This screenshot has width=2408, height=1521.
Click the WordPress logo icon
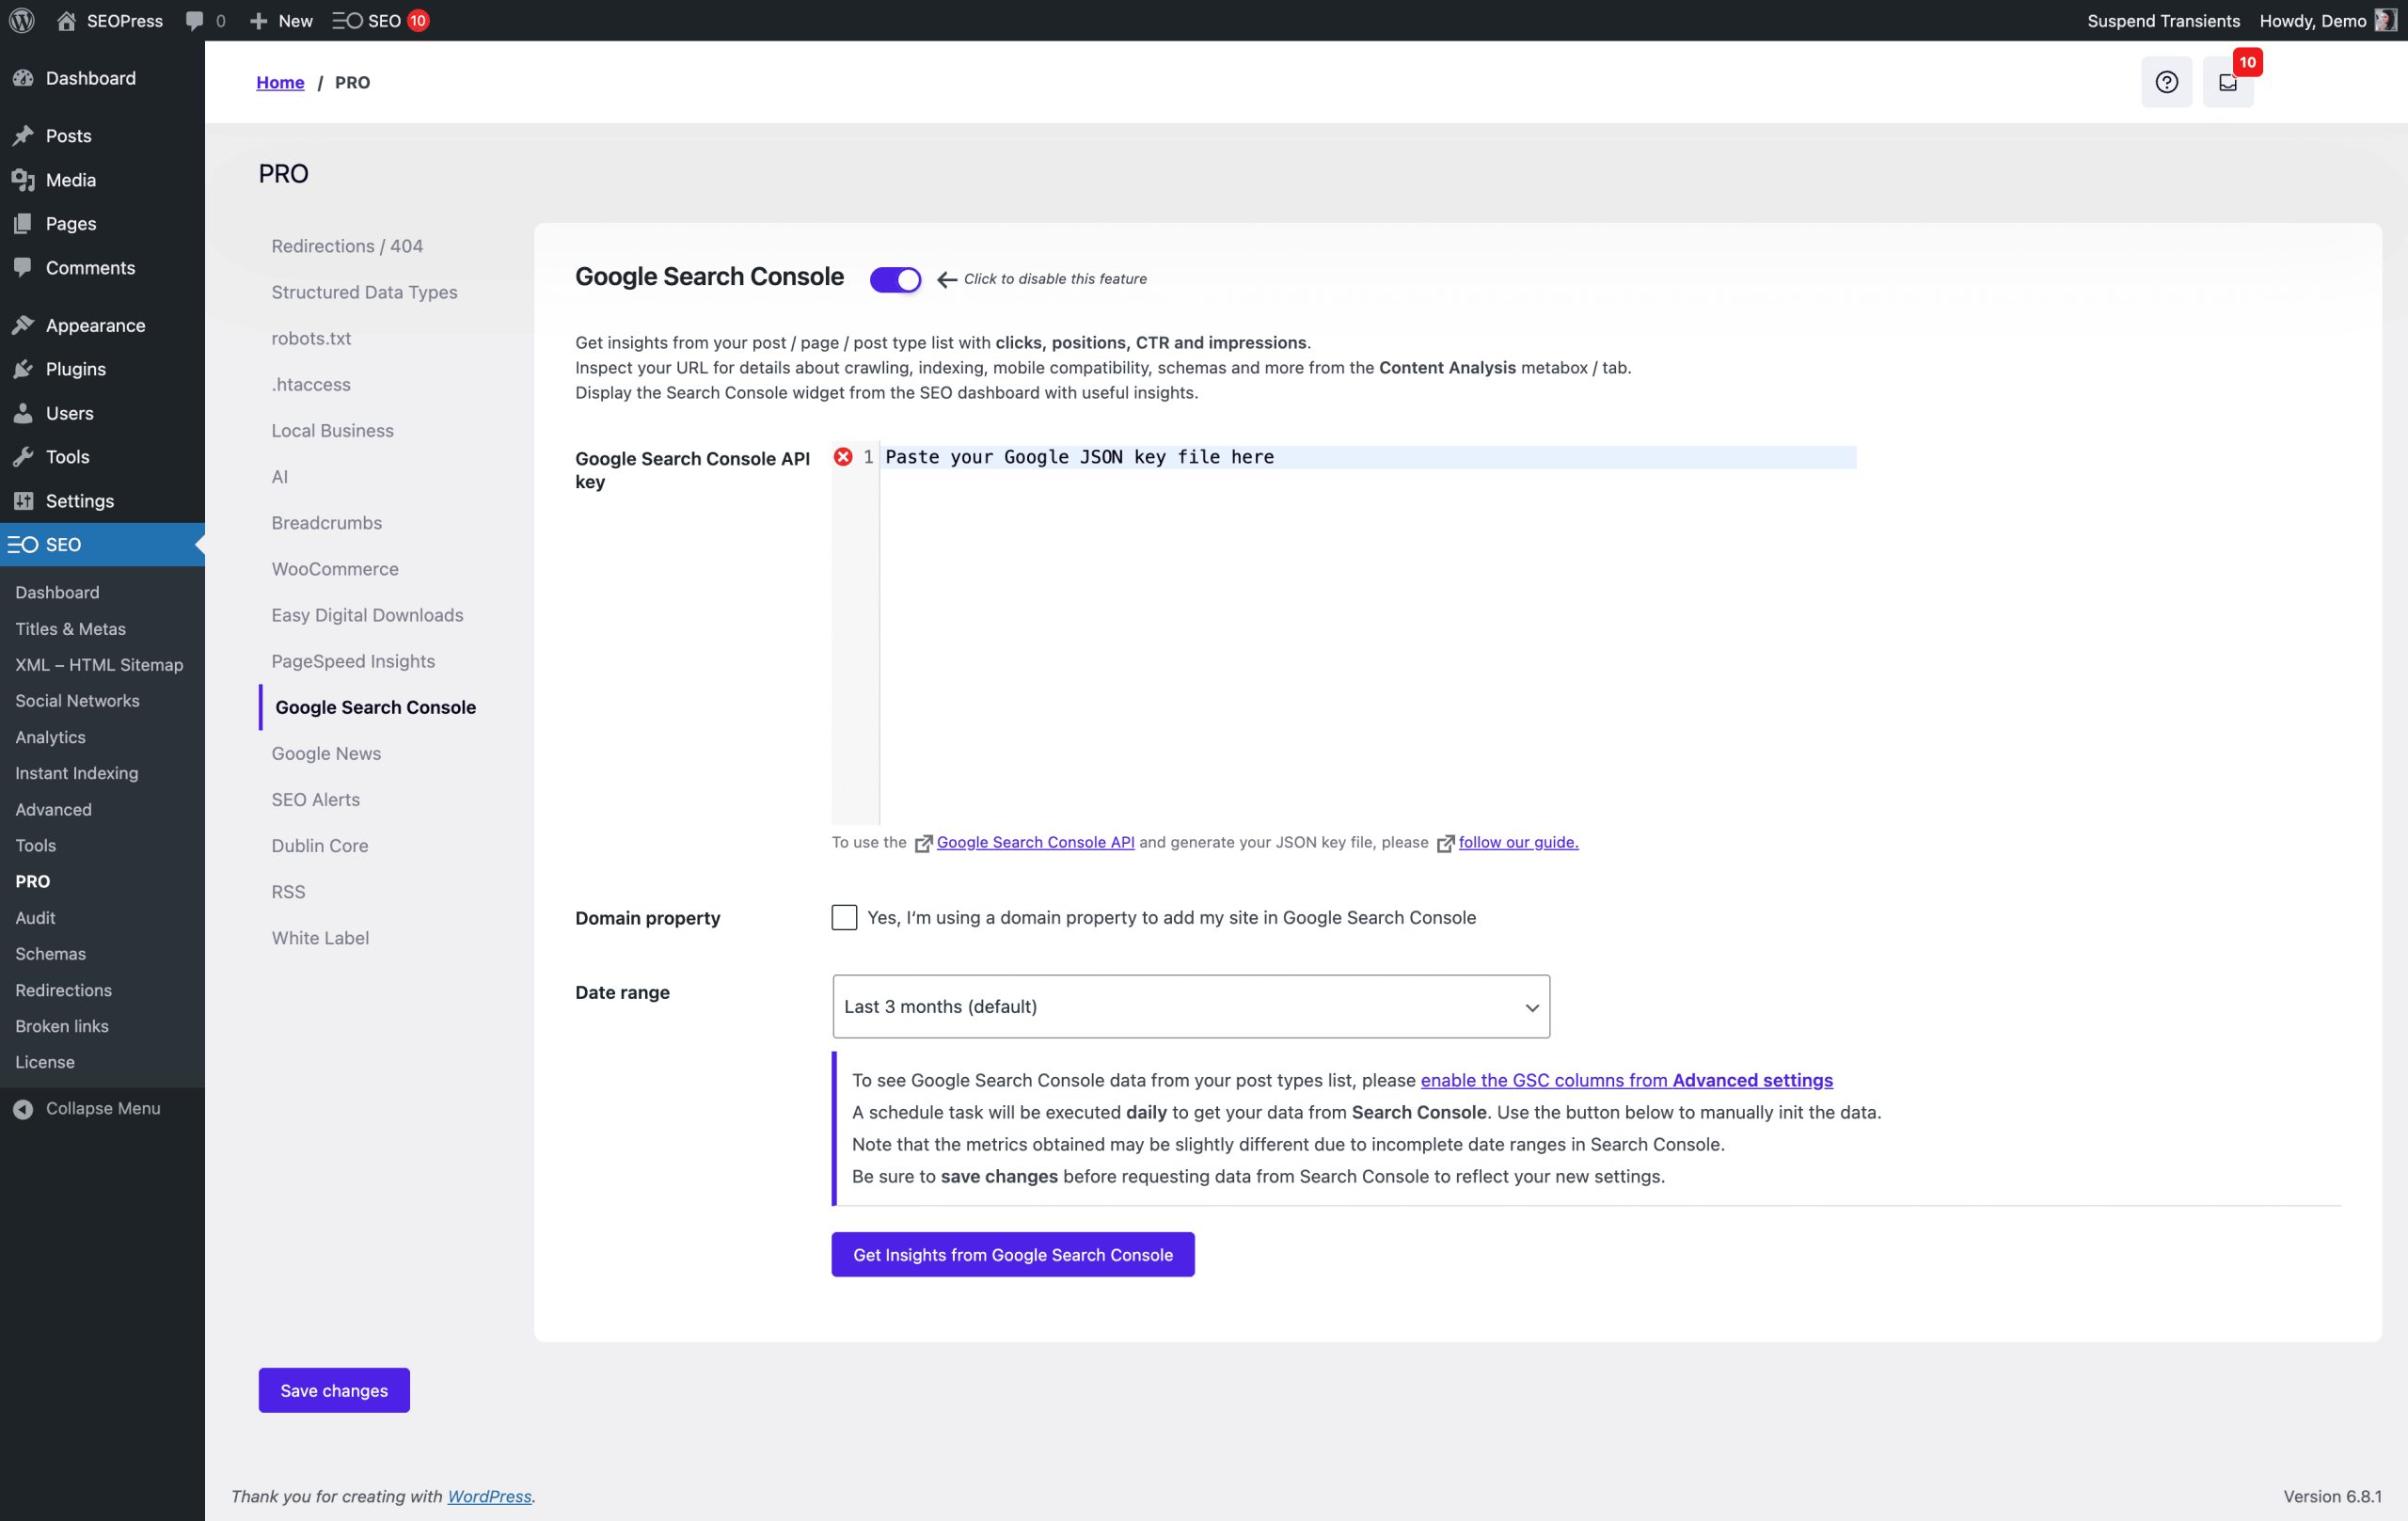(22, 20)
